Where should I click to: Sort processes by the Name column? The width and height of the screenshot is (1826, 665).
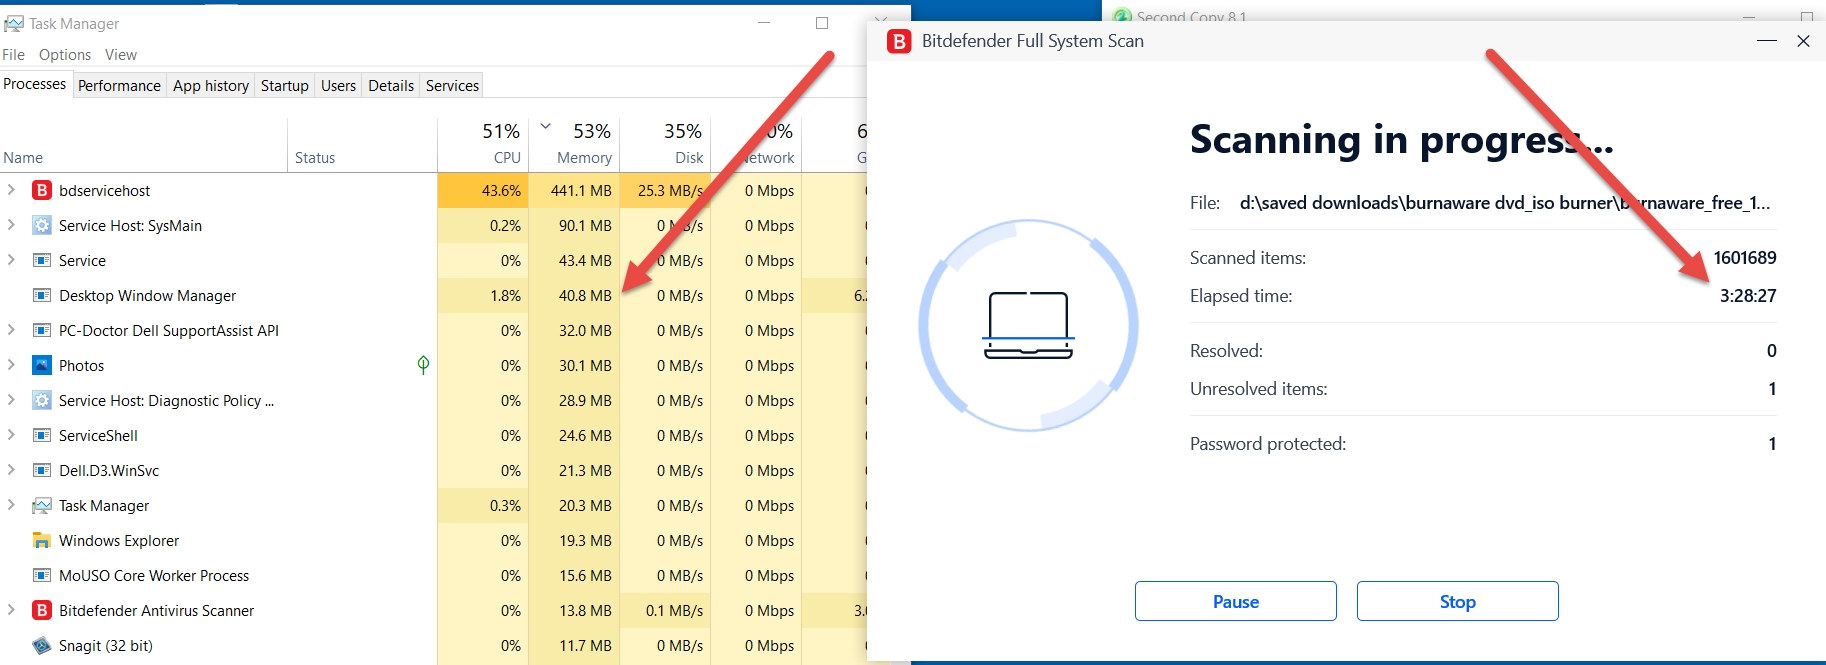tap(143, 146)
